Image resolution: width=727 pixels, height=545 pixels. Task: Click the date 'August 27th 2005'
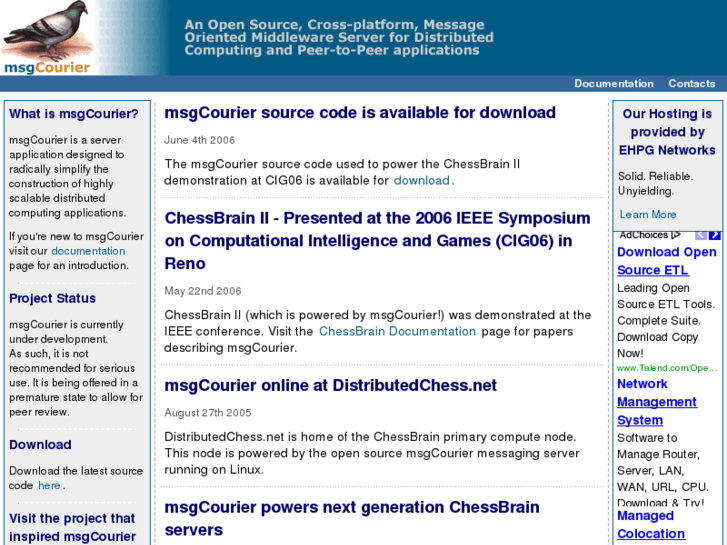[208, 413]
